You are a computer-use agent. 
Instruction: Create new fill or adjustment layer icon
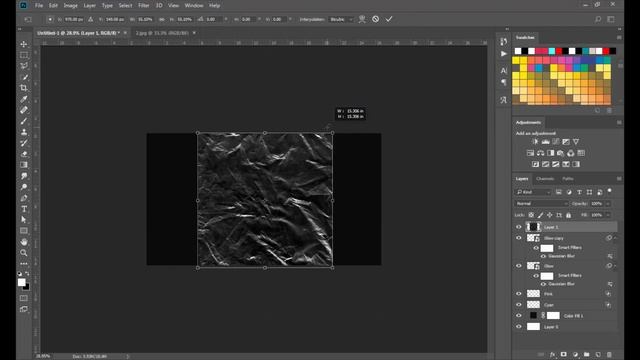575,355
